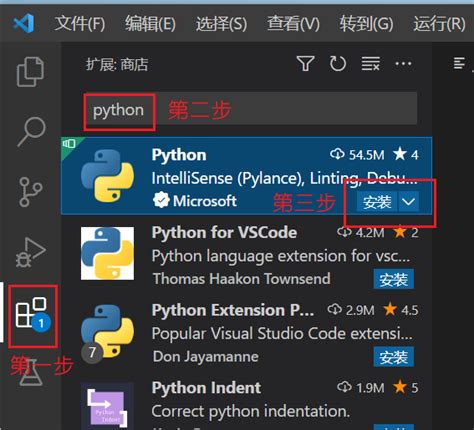Click the editor outline icon at top right

pos(459,63)
